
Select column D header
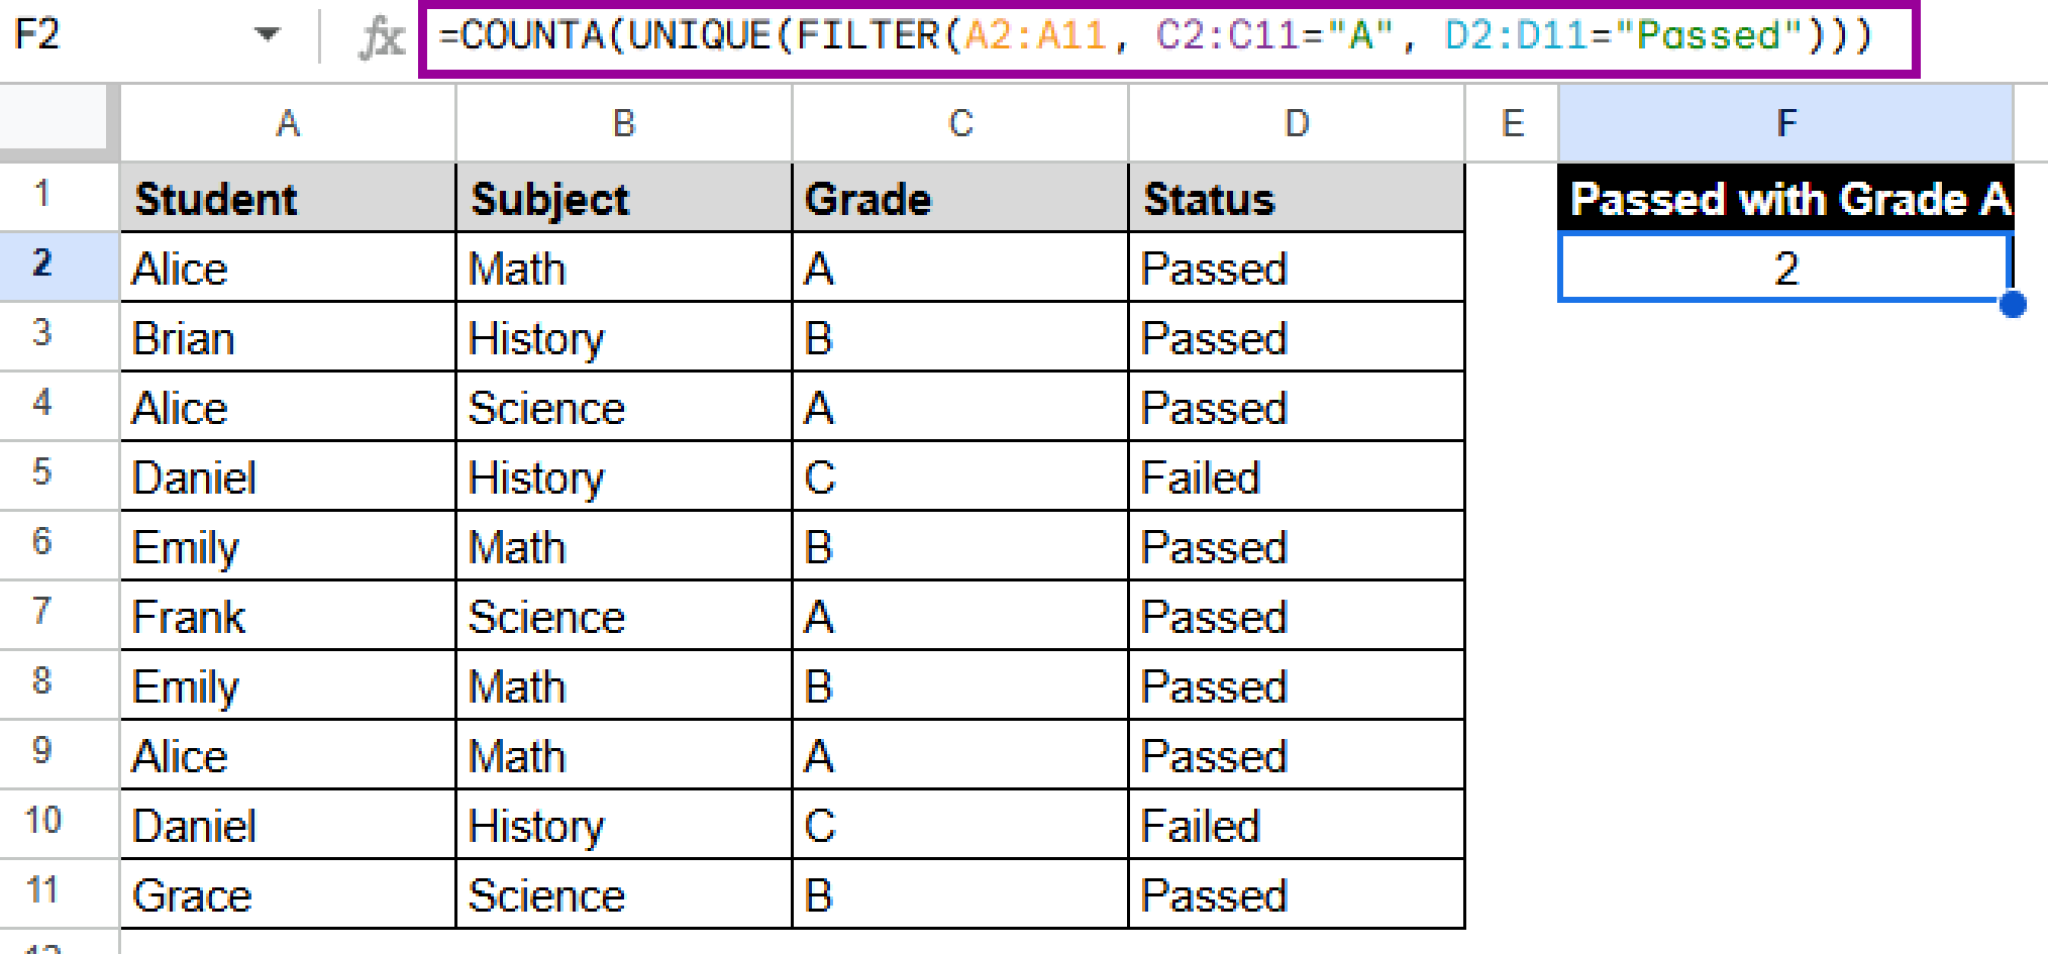tap(1296, 123)
